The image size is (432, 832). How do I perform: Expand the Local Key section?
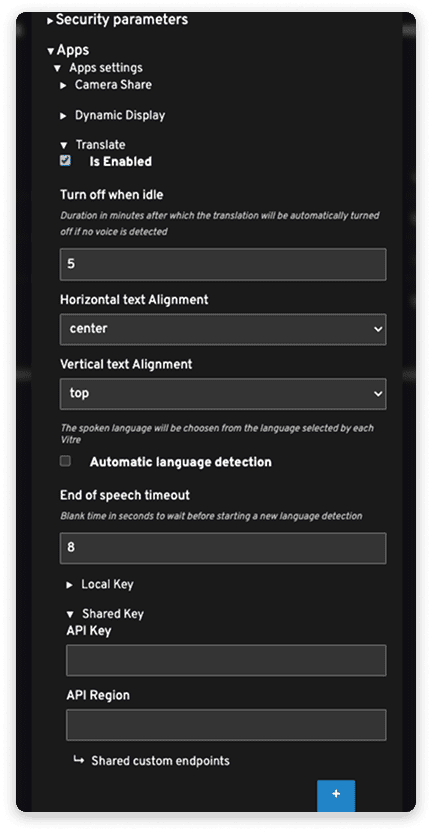click(x=100, y=584)
